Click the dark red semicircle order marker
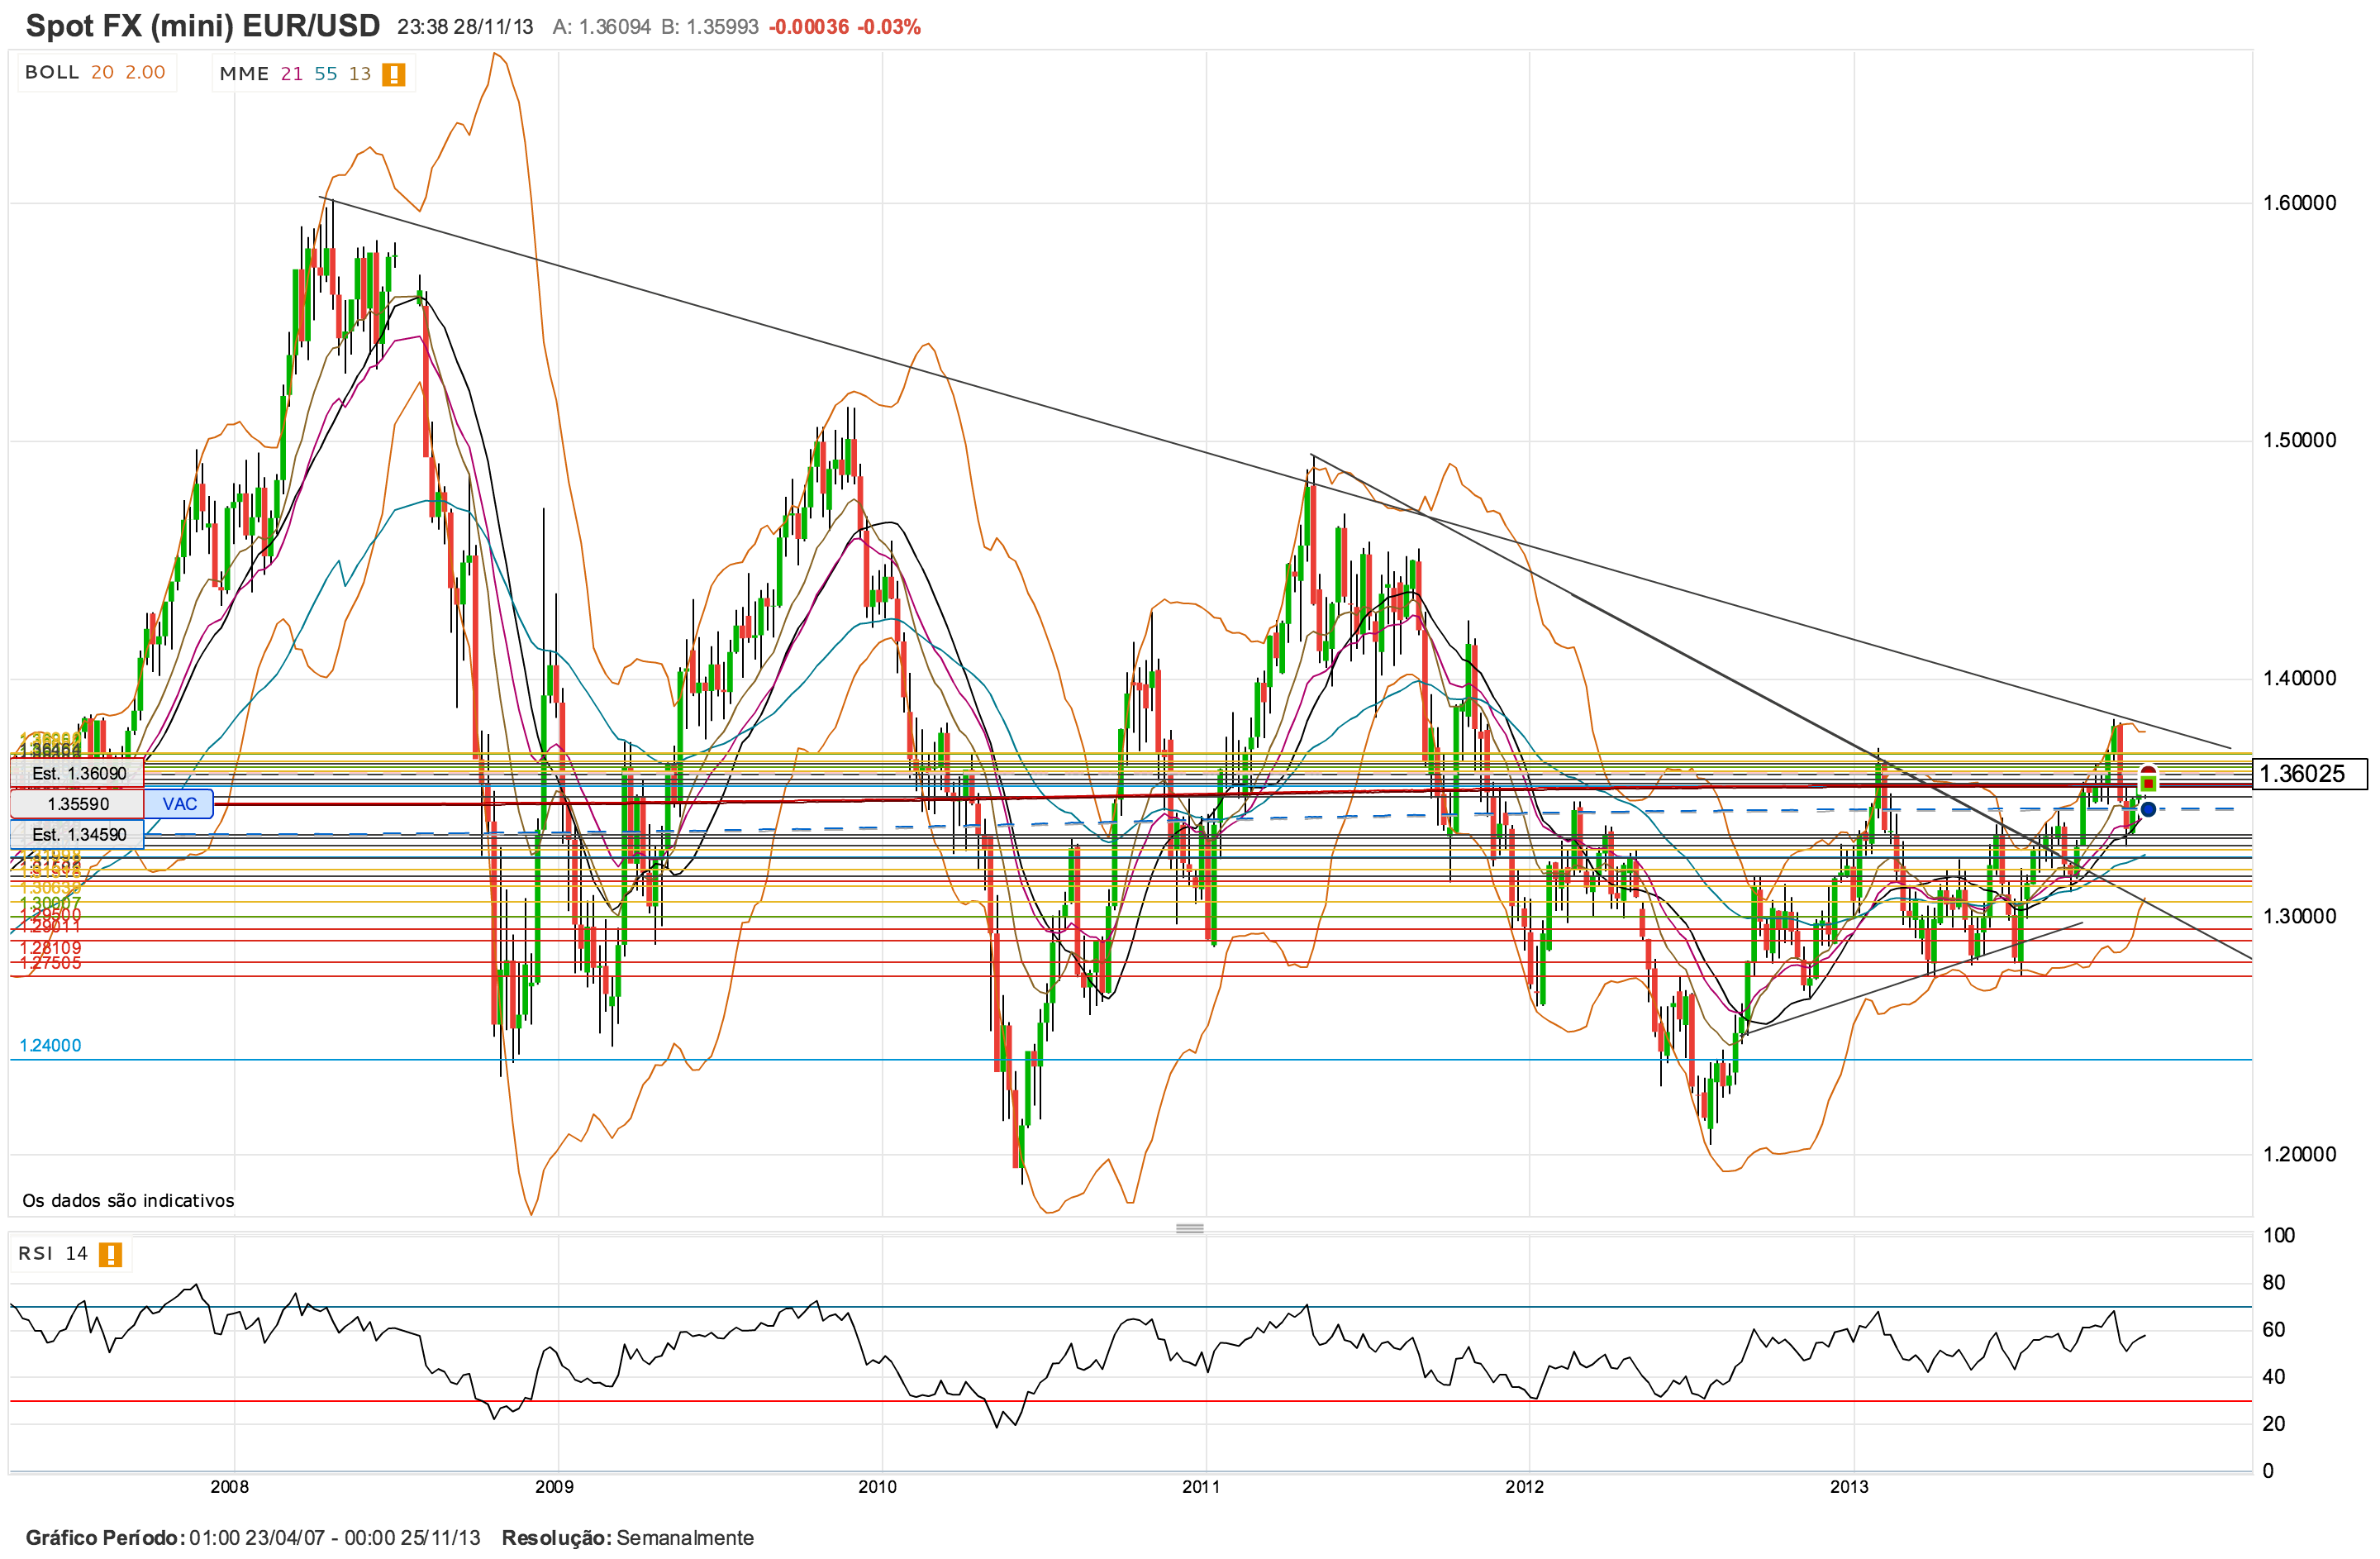Image resolution: width=2380 pixels, height=1559 pixels. 2147,769
